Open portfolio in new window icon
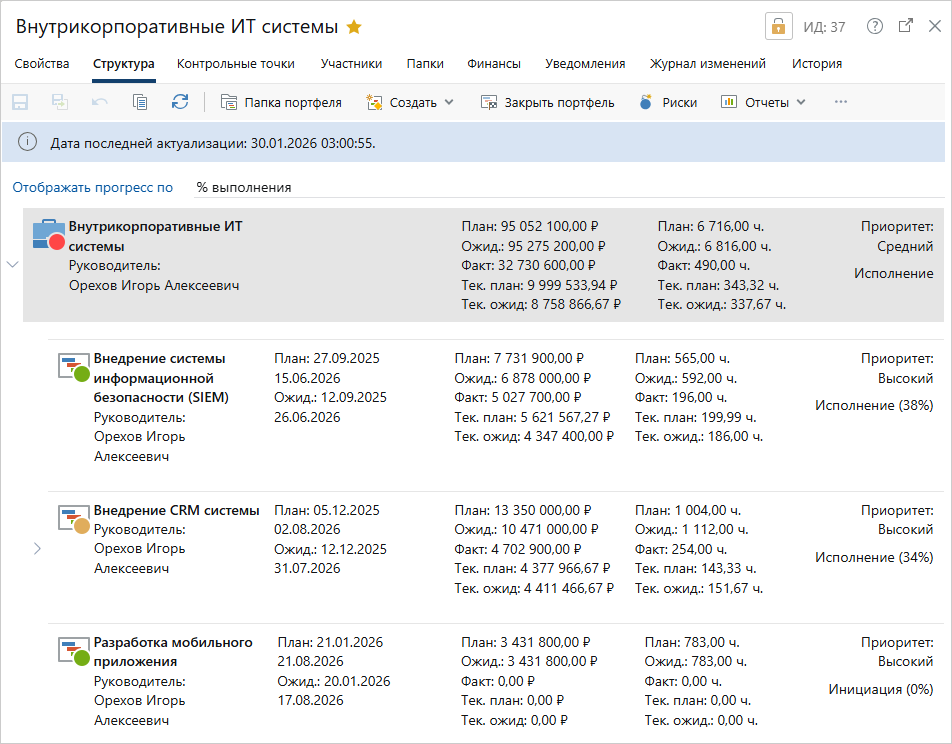The height and width of the screenshot is (744, 952). click(906, 27)
